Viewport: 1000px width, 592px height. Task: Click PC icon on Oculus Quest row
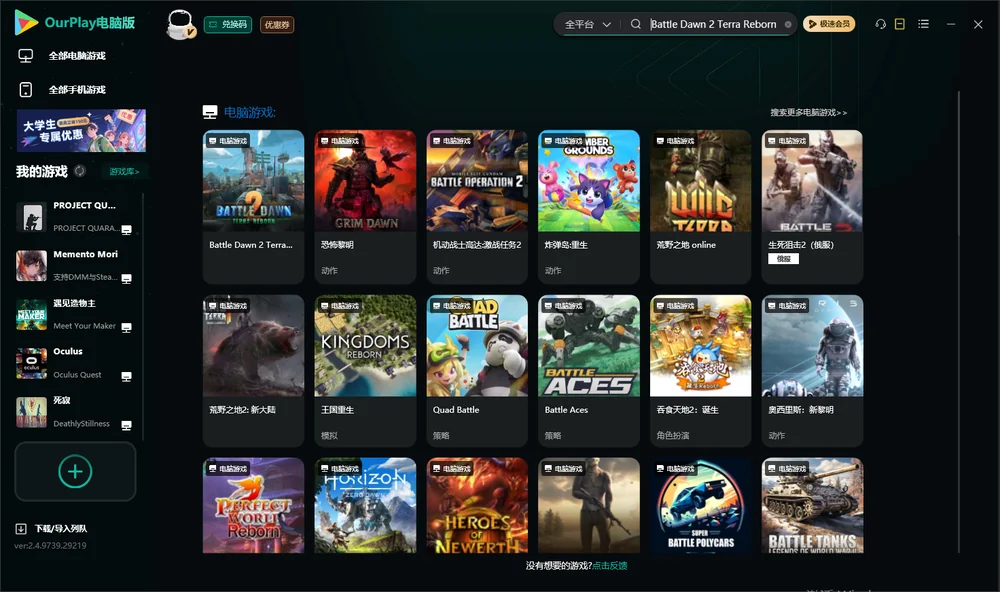tap(127, 376)
